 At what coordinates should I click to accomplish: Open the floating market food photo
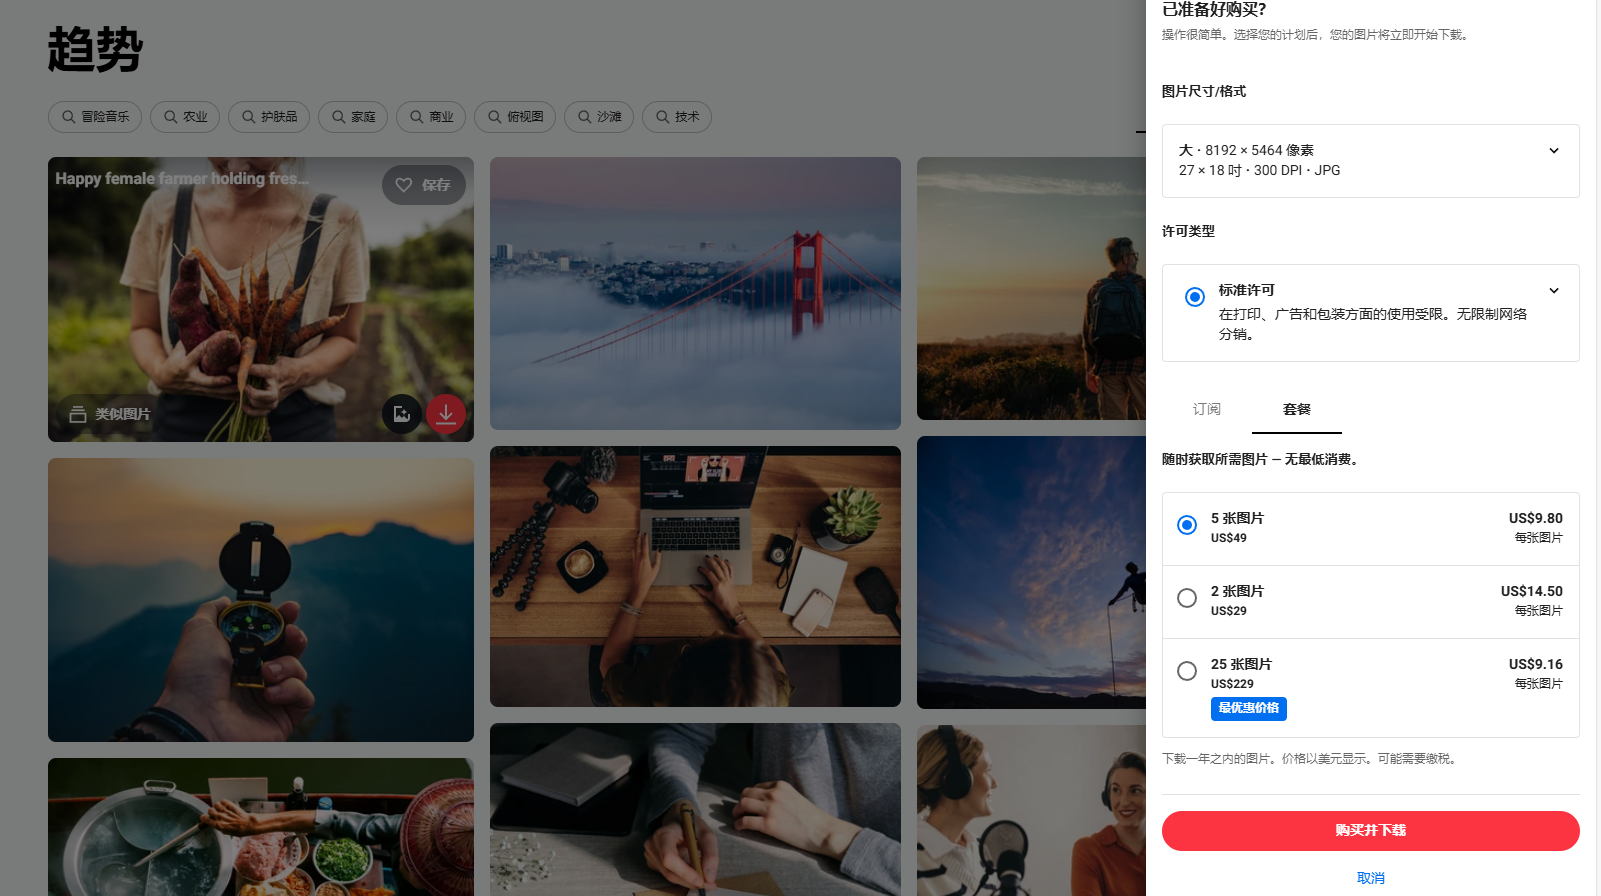tap(261, 827)
